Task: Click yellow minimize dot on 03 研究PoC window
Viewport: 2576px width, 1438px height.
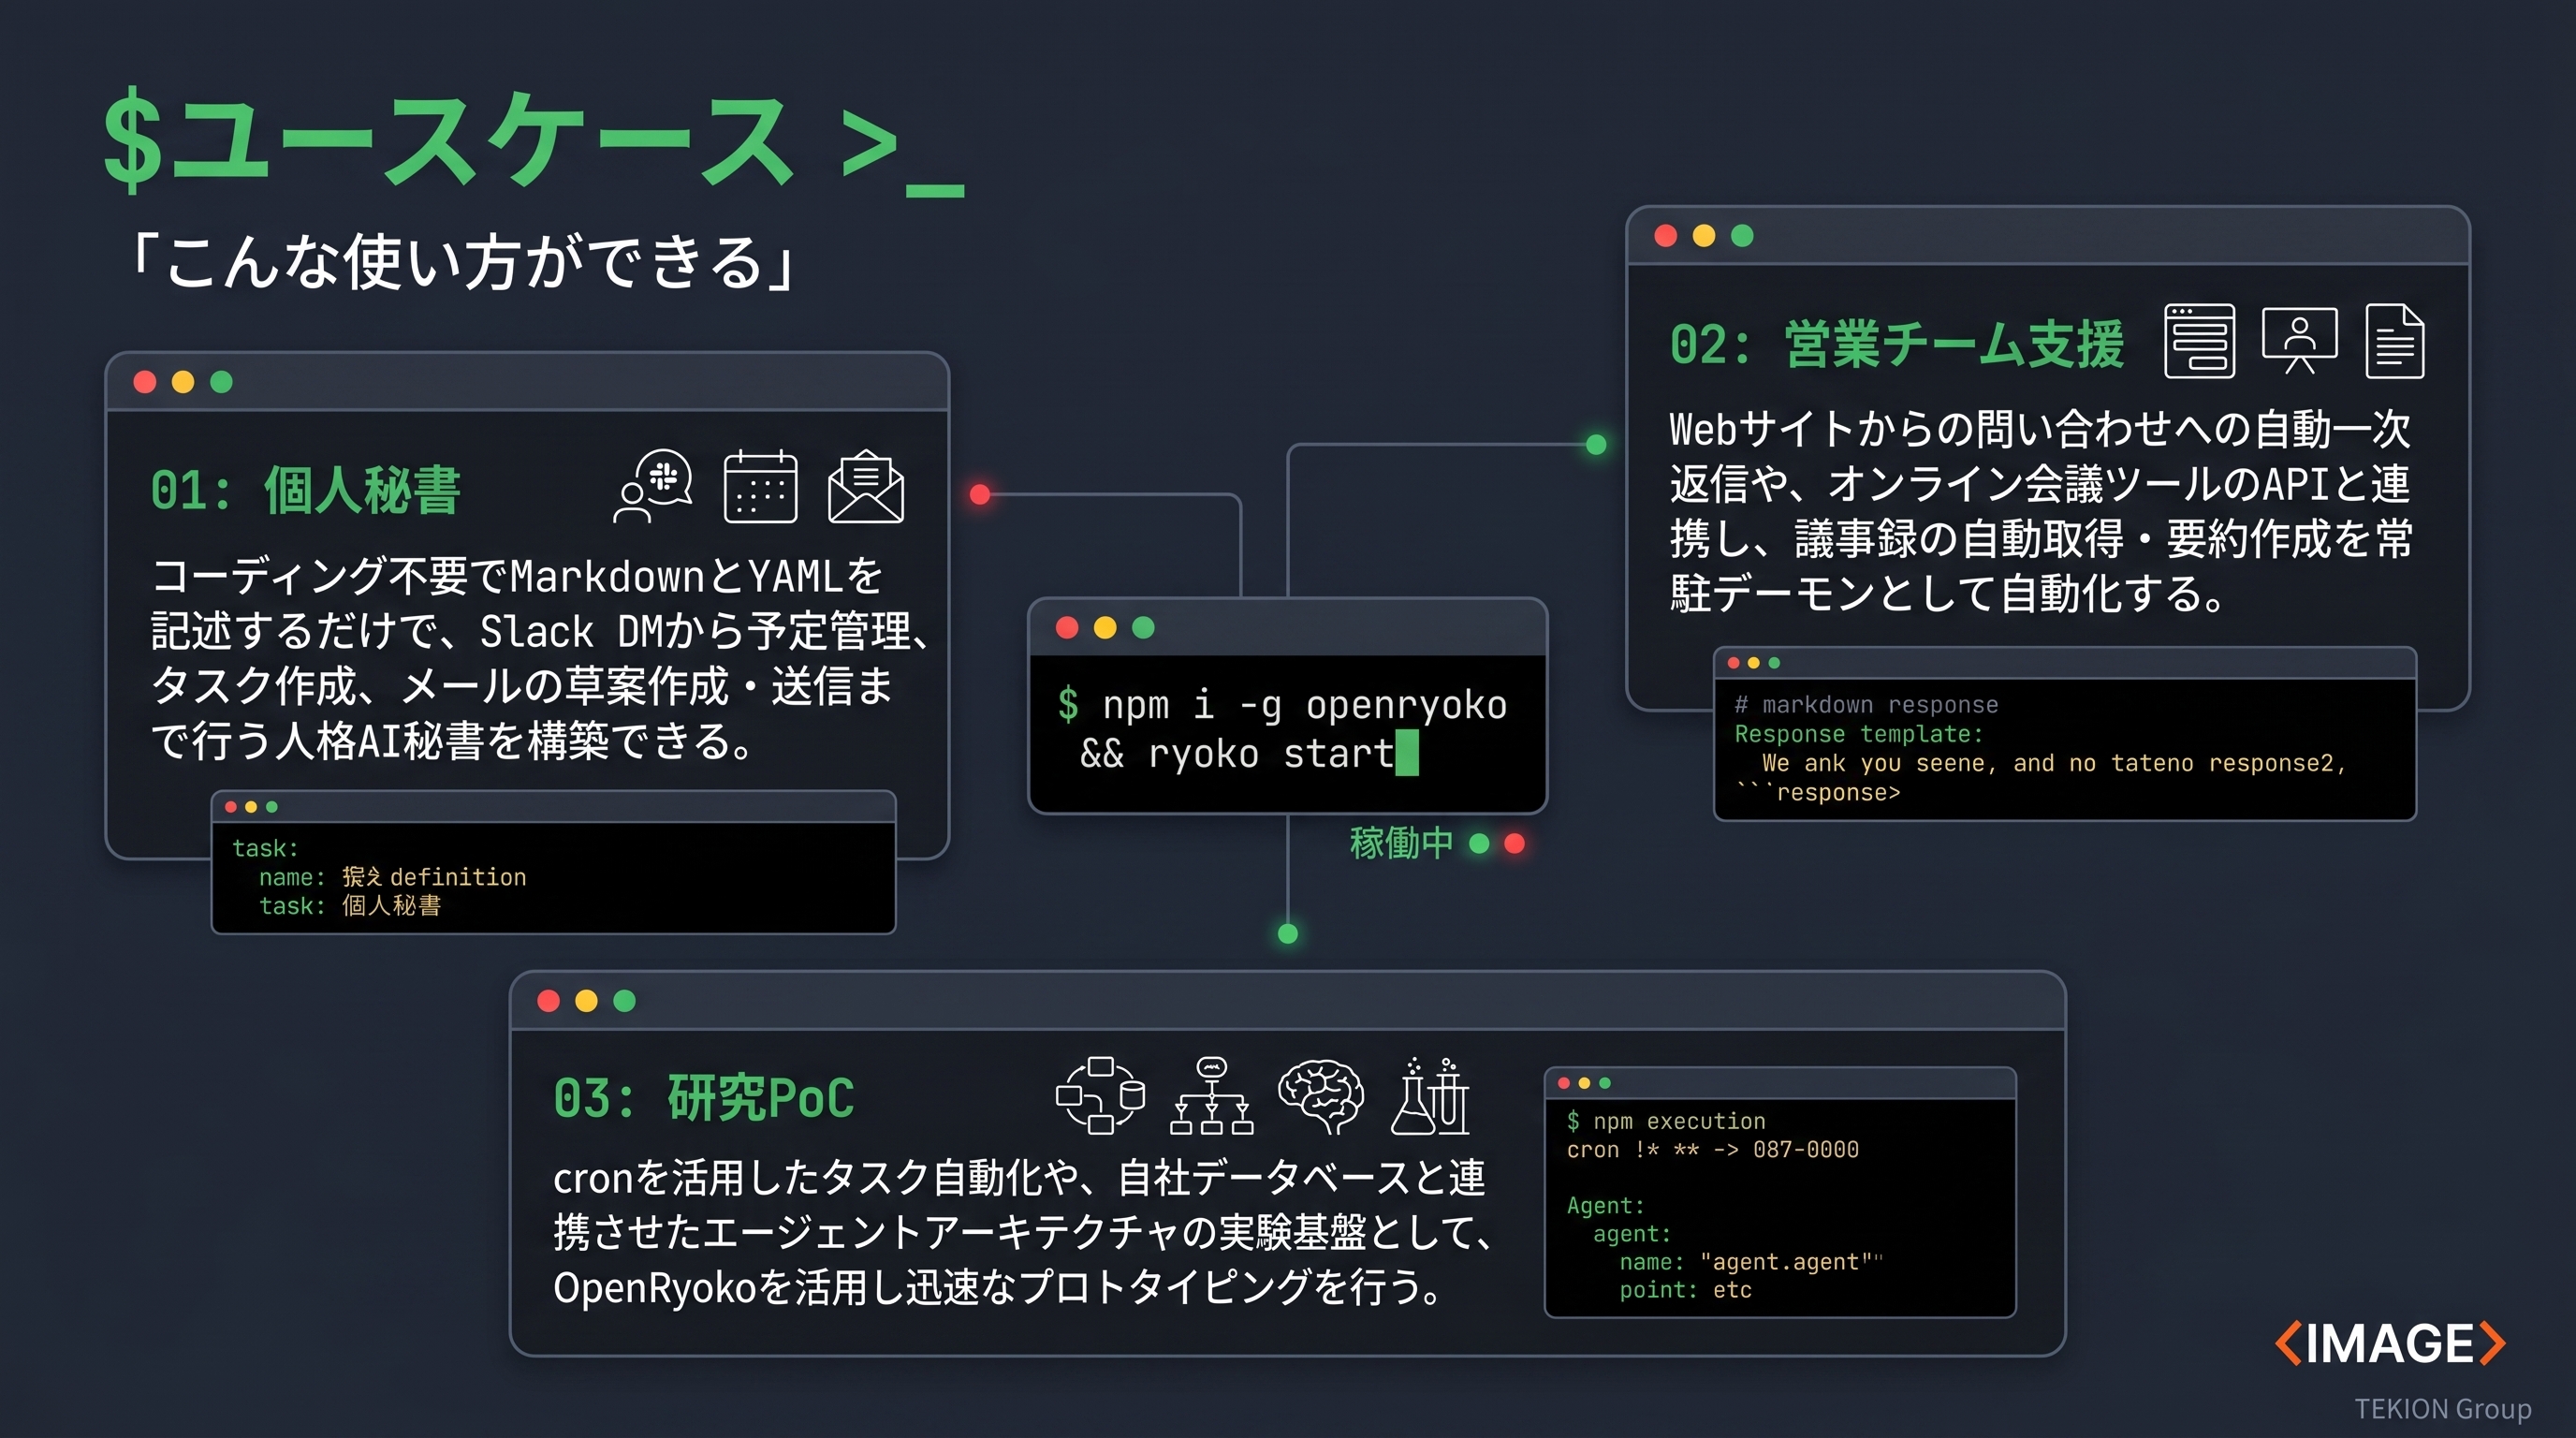Action: pos(587,1001)
